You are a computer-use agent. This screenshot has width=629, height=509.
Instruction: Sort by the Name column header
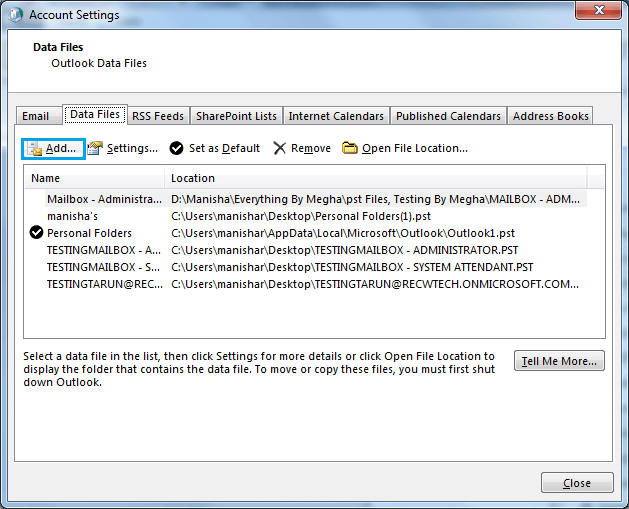(x=95, y=178)
